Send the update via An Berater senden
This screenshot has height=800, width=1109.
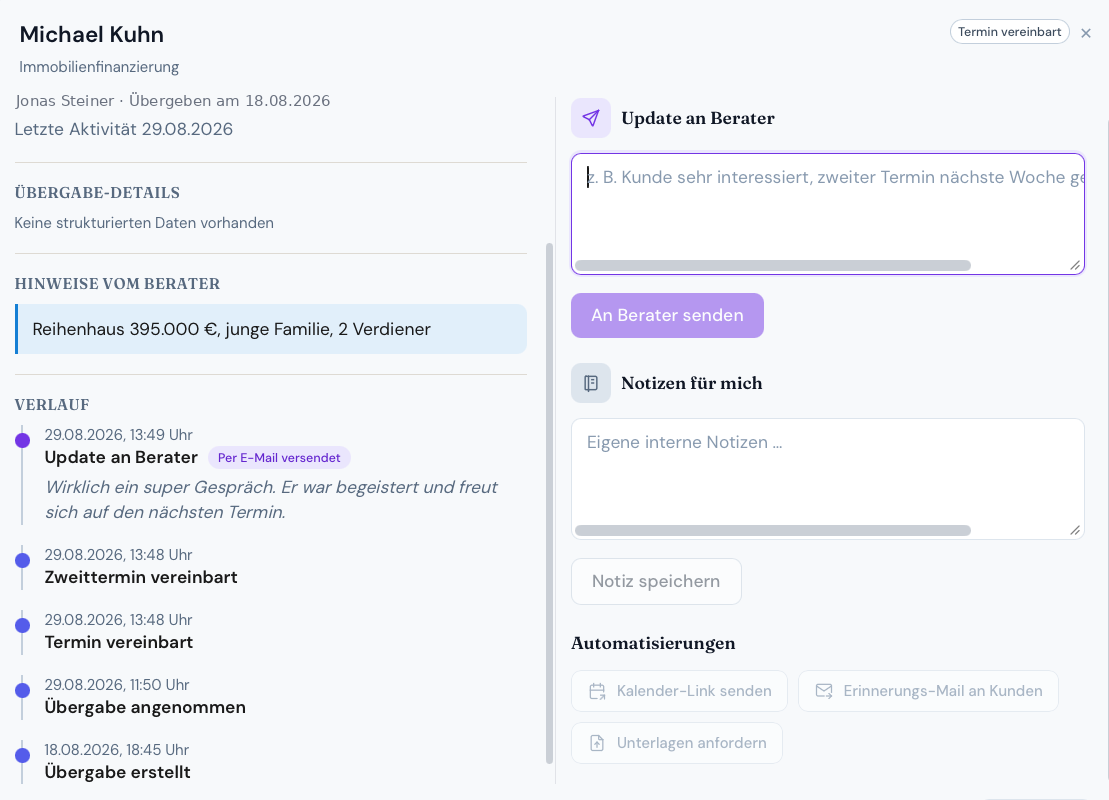pos(667,315)
